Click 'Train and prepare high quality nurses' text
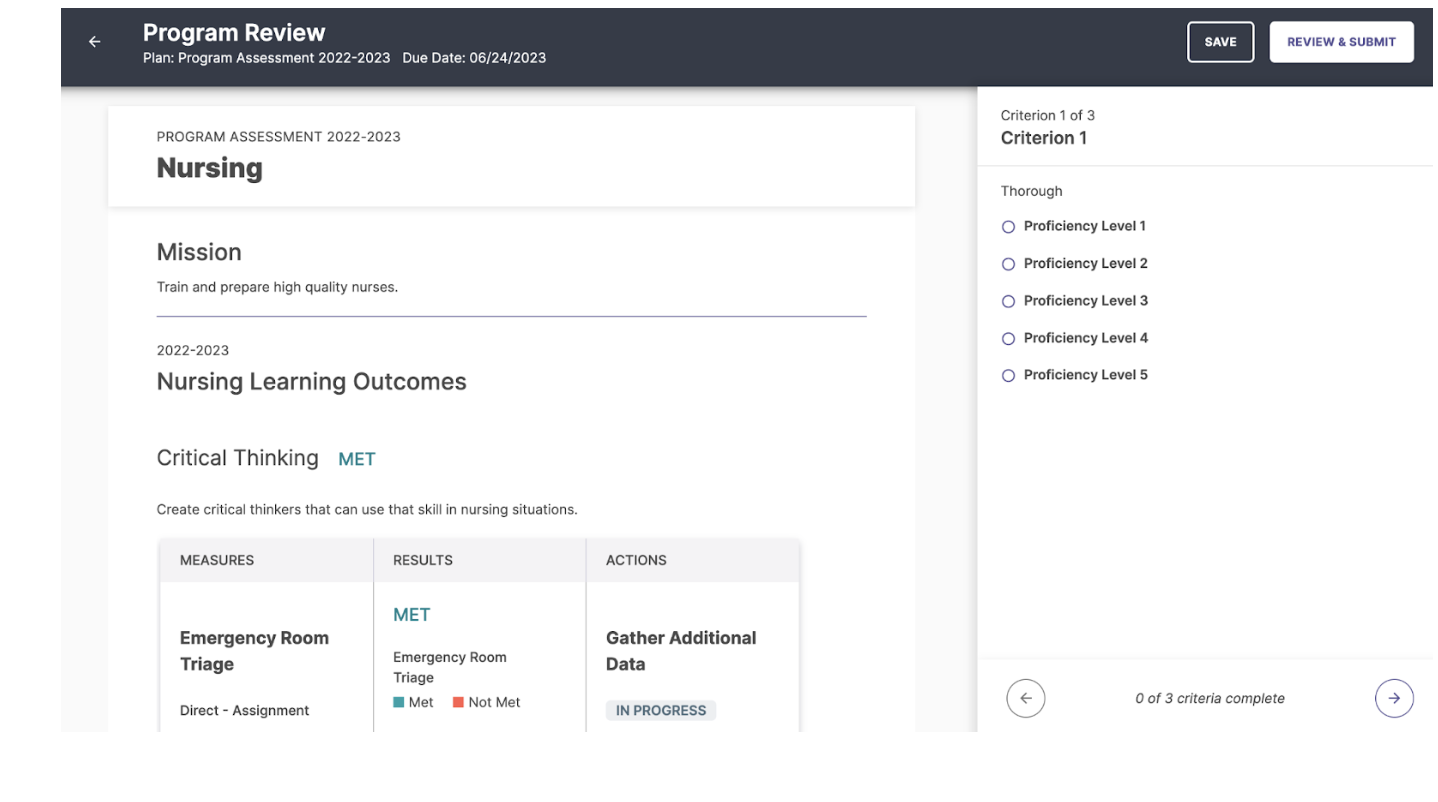Viewport: 1438px width, 802px height. click(277, 287)
